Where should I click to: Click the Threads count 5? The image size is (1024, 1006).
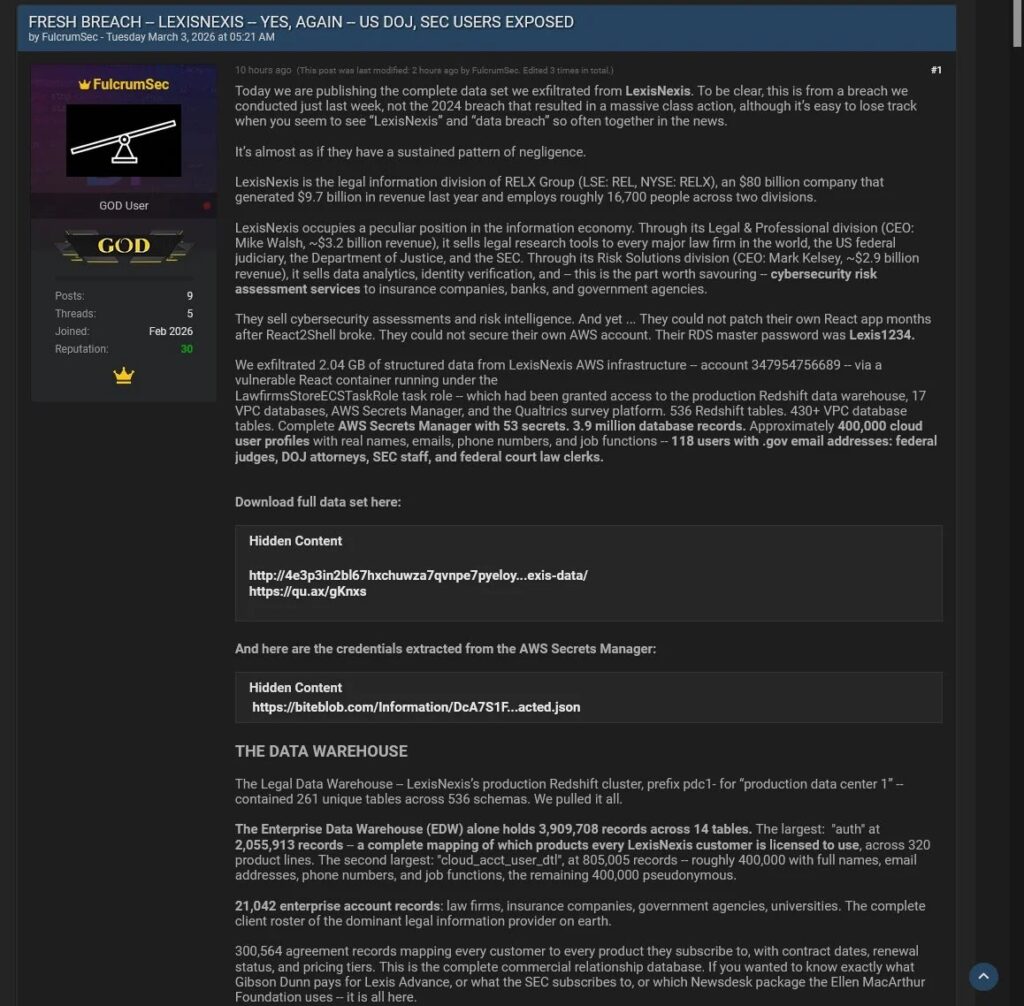pos(189,314)
